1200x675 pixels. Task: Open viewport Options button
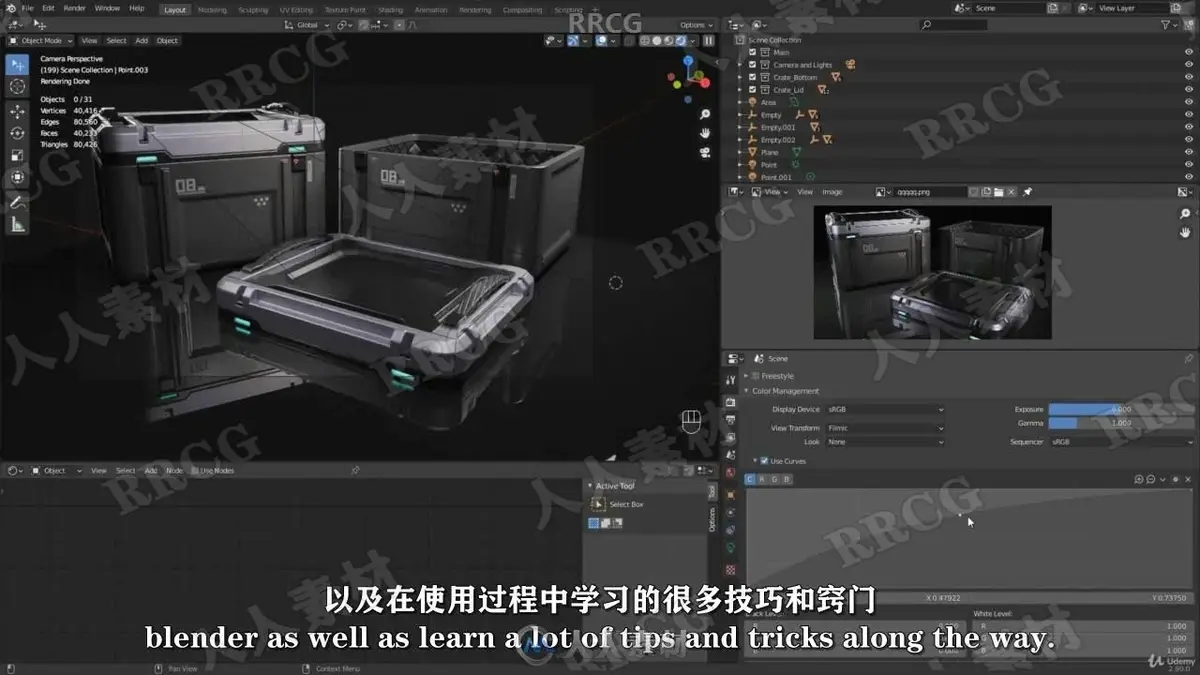(695, 25)
